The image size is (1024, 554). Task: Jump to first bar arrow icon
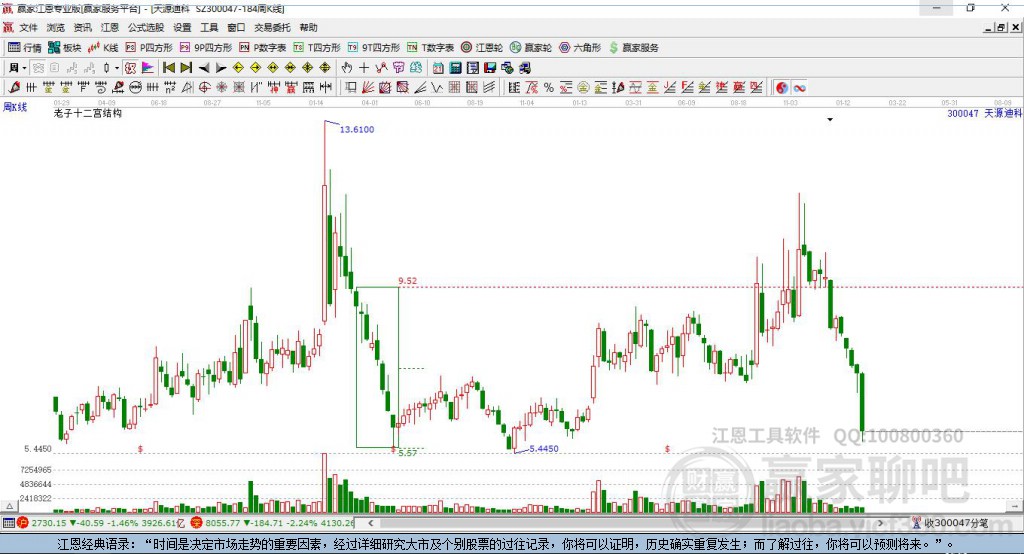pyautogui.click(x=168, y=67)
